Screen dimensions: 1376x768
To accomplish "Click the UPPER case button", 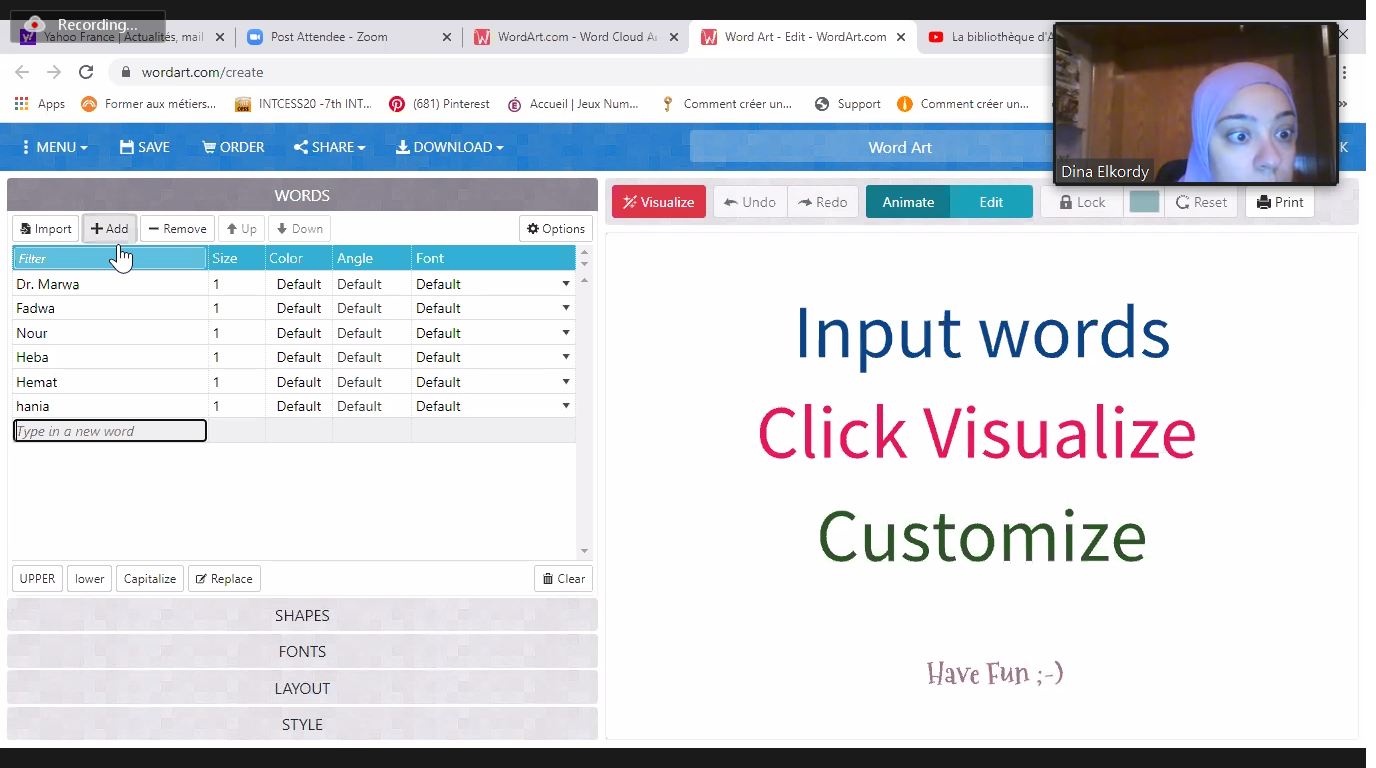I will point(37,579).
